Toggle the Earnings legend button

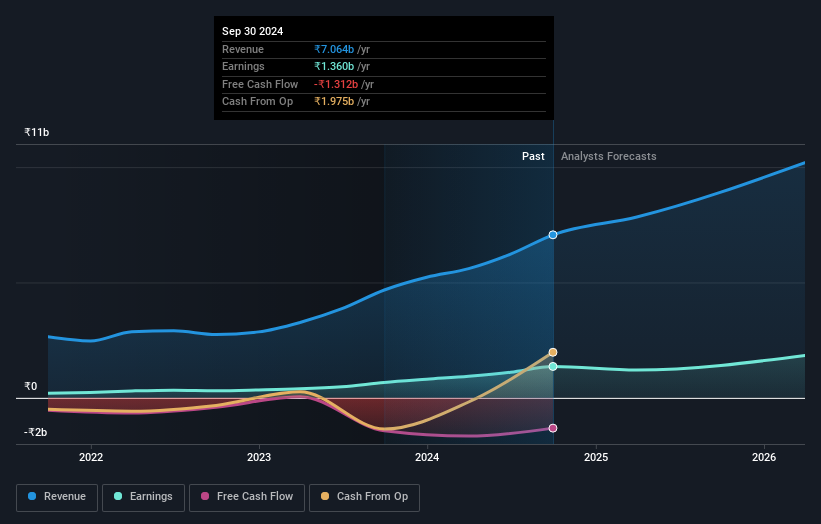coord(143,497)
